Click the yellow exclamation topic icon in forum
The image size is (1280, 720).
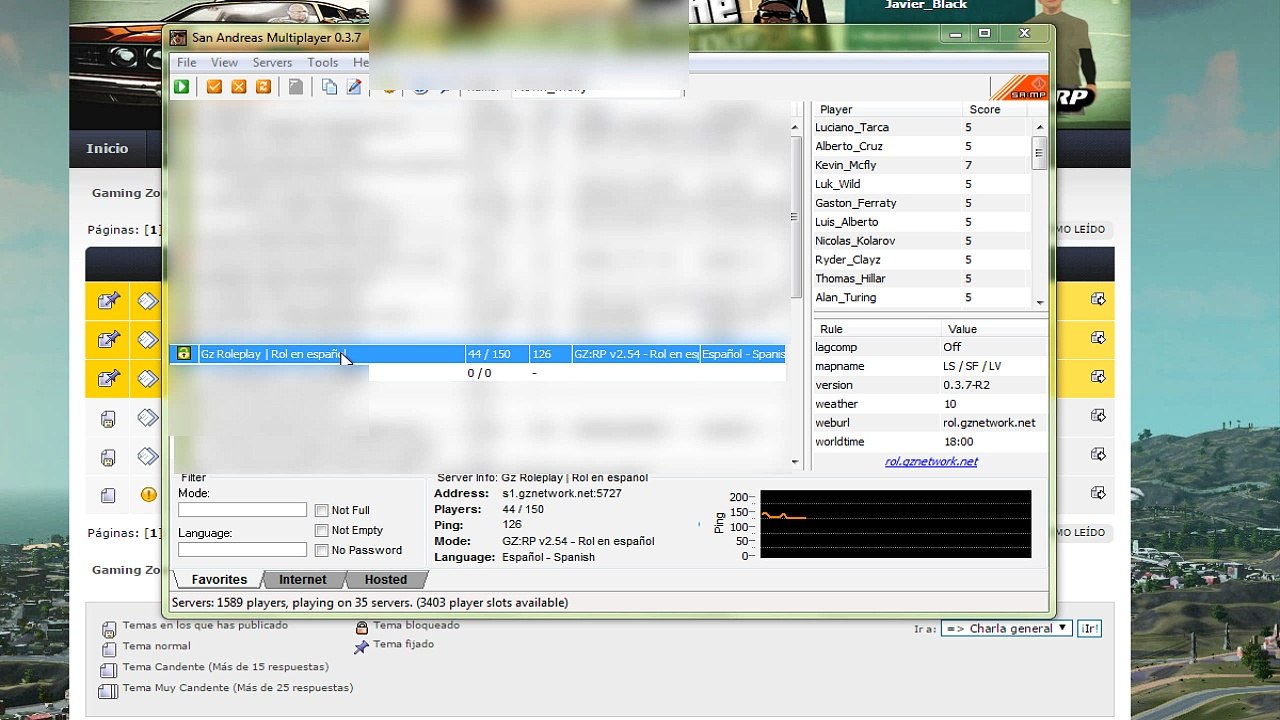148,494
